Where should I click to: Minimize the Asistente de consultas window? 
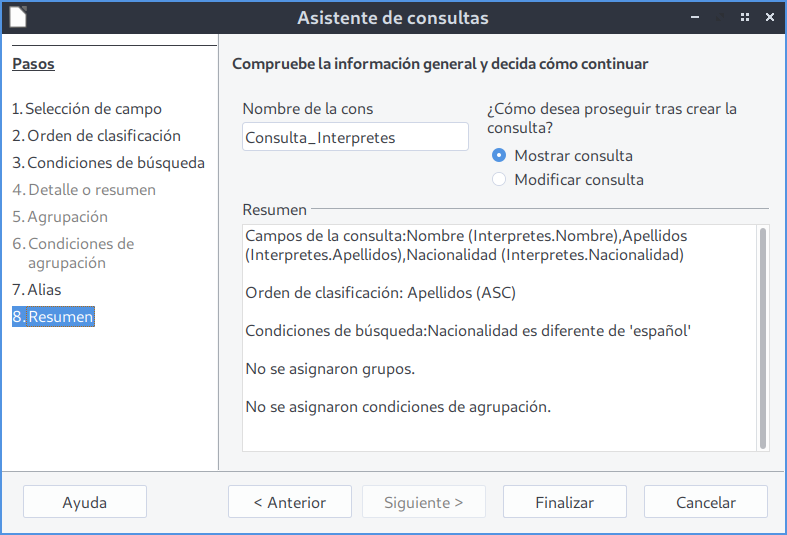718,18
